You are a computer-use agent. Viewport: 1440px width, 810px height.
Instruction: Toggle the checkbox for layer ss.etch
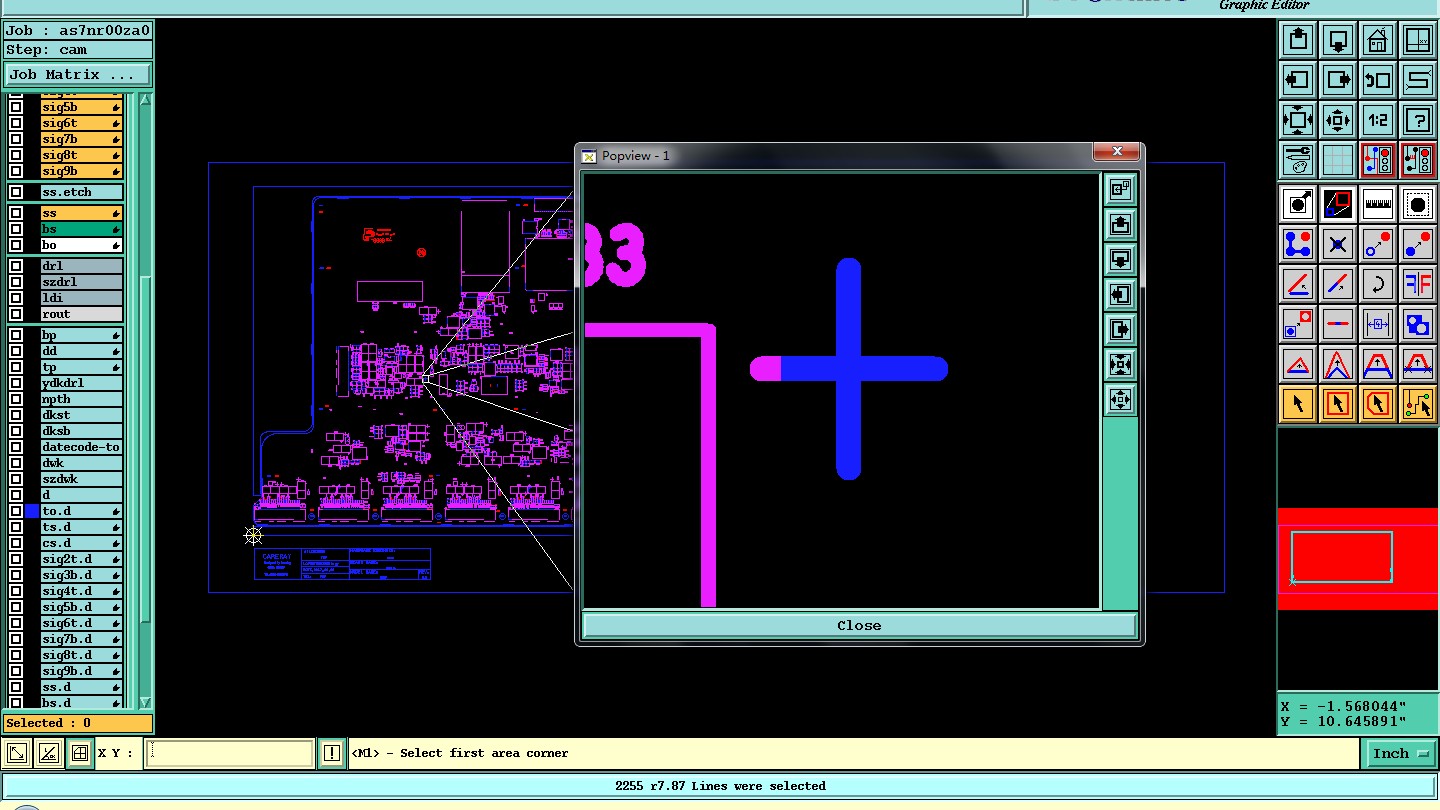16,192
